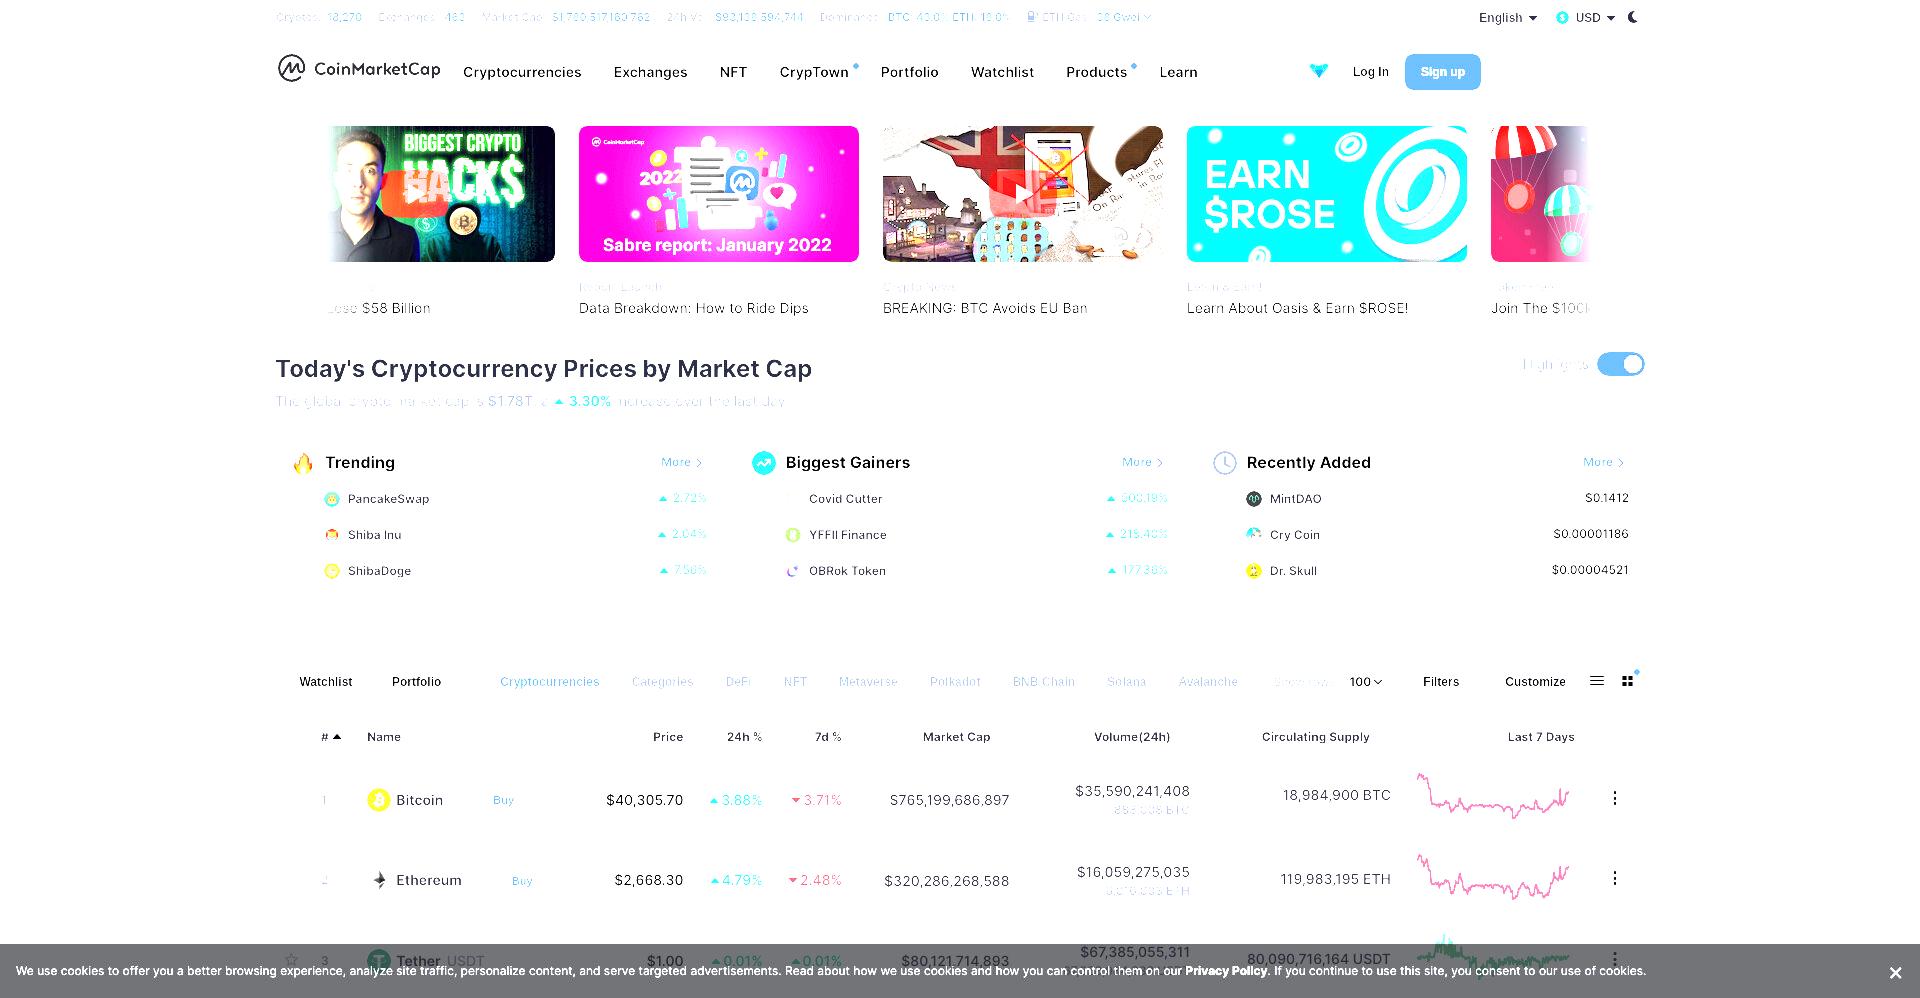
Task: Click the Bitcoin coin icon
Action: click(378, 800)
